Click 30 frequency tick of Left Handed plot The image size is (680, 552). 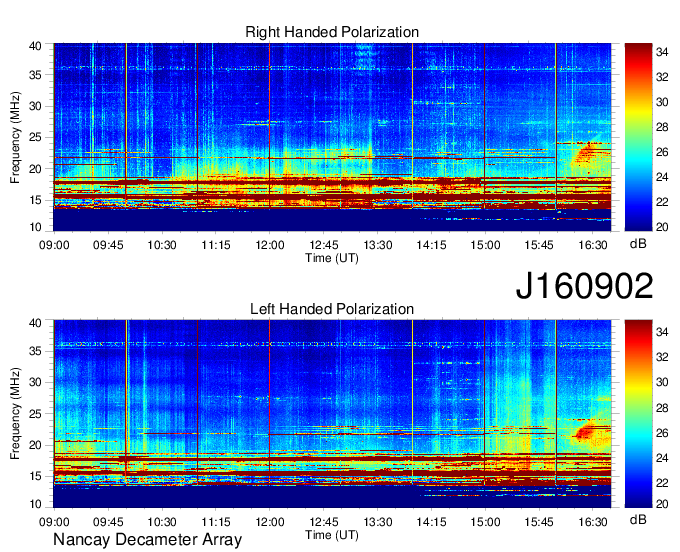[x=36, y=382]
